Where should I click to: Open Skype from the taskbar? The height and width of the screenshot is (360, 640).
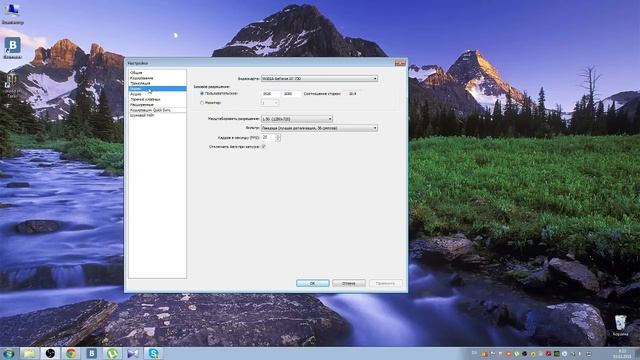coord(154,353)
